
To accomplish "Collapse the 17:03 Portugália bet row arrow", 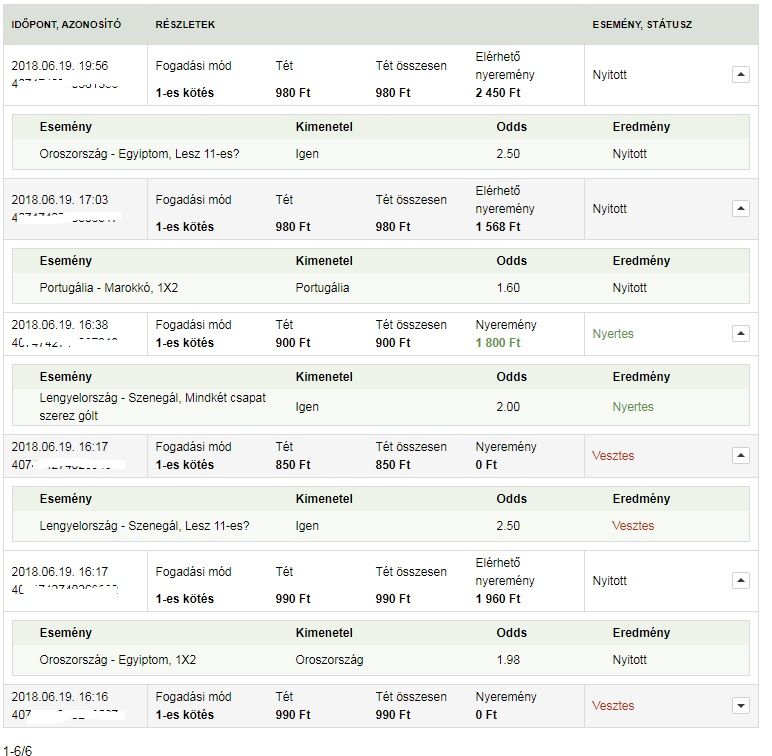I will tap(740, 208).
